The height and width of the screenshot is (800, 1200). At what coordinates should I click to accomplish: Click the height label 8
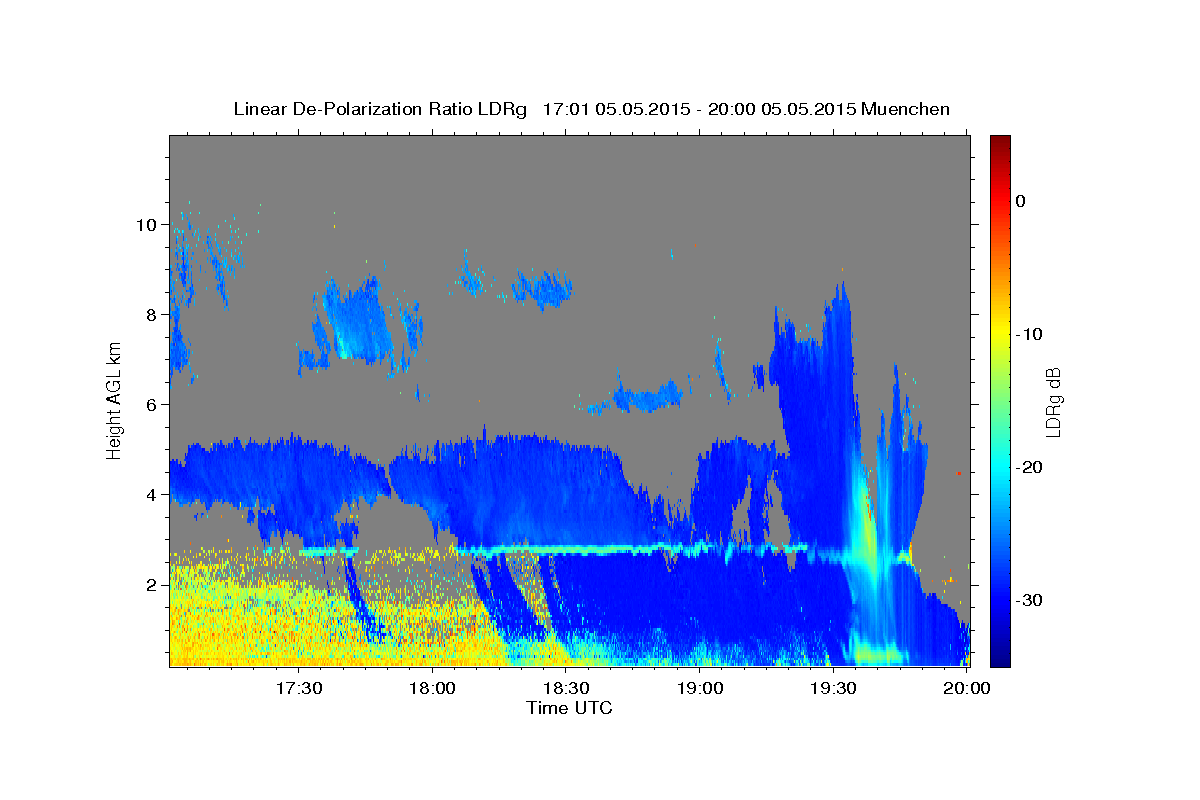click(152, 315)
